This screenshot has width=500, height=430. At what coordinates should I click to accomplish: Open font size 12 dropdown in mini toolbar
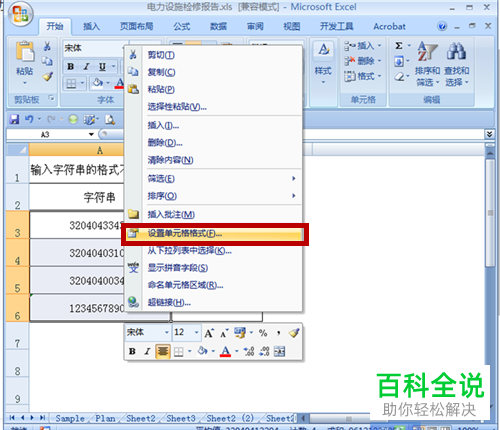click(197, 332)
